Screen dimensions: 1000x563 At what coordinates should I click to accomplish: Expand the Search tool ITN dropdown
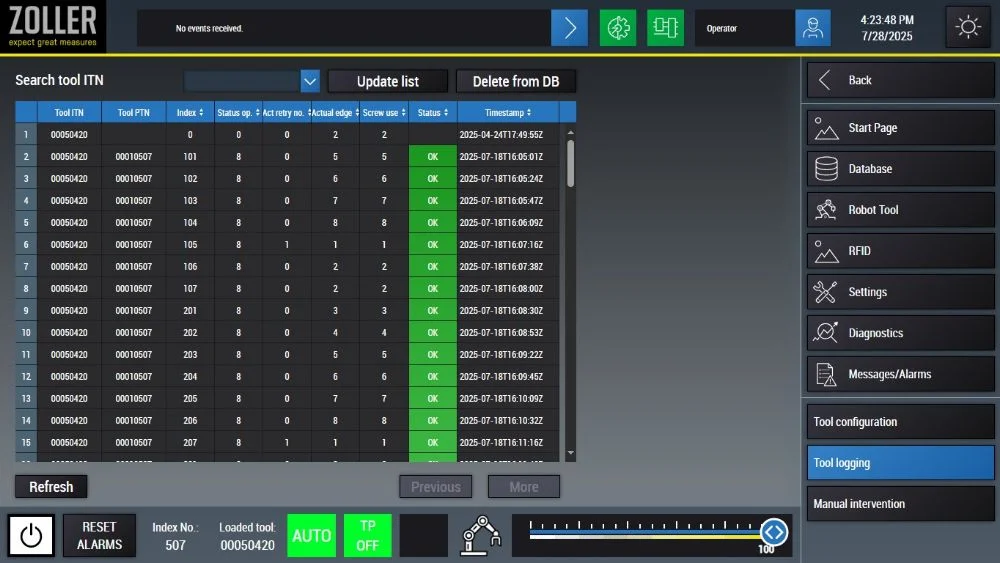310,81
